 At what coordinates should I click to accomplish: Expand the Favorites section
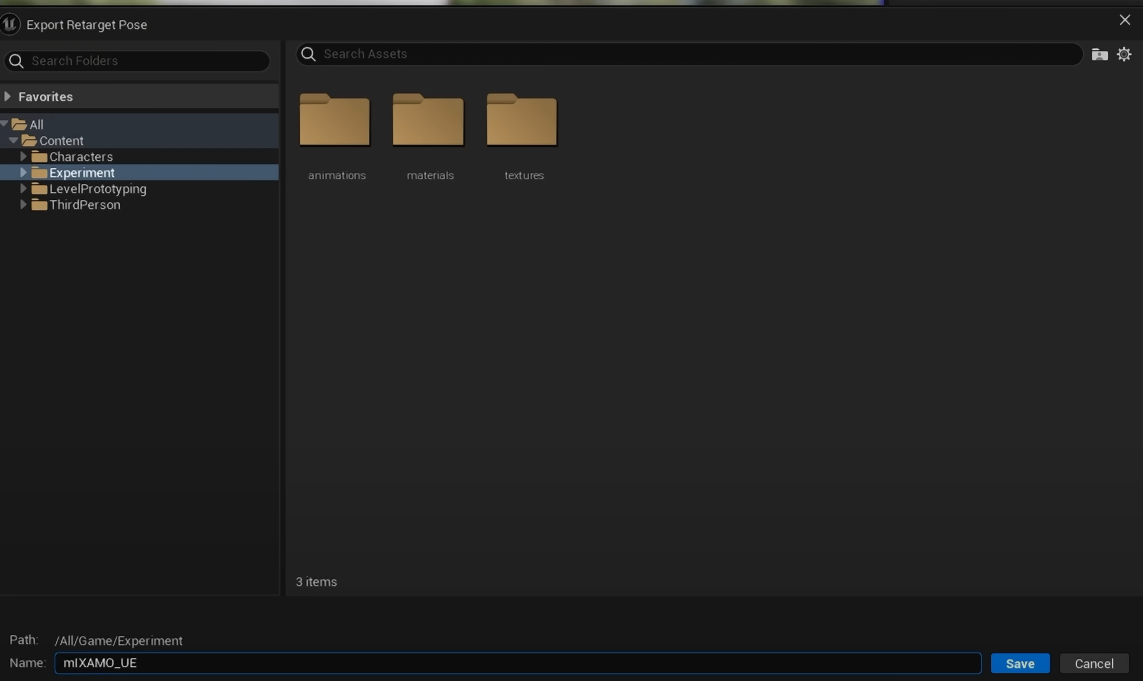[x=7, y=96]
